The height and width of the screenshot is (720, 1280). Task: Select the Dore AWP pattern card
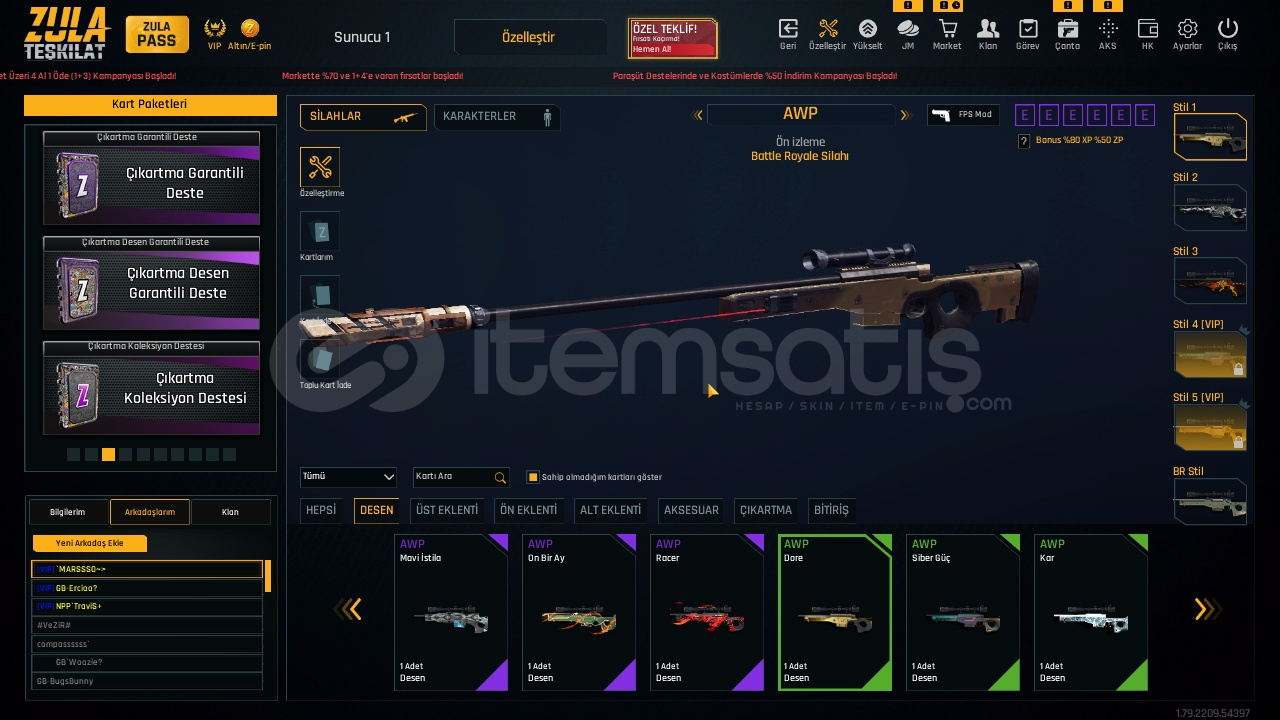[x=835, y=612]
